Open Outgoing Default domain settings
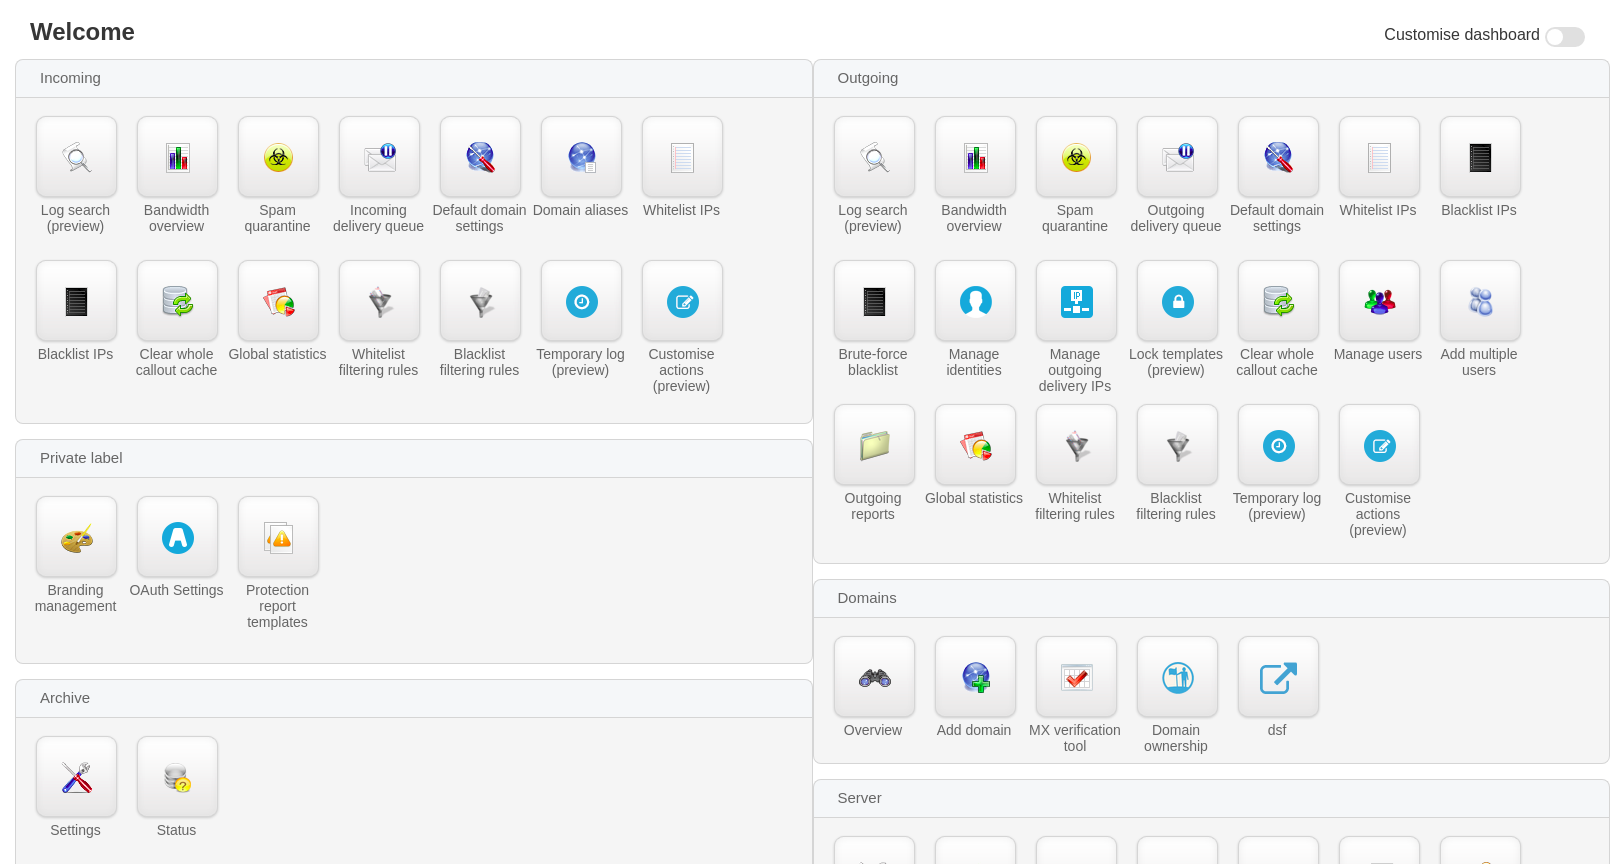This screenshot has height=864, width=1623. [1278, 157]
